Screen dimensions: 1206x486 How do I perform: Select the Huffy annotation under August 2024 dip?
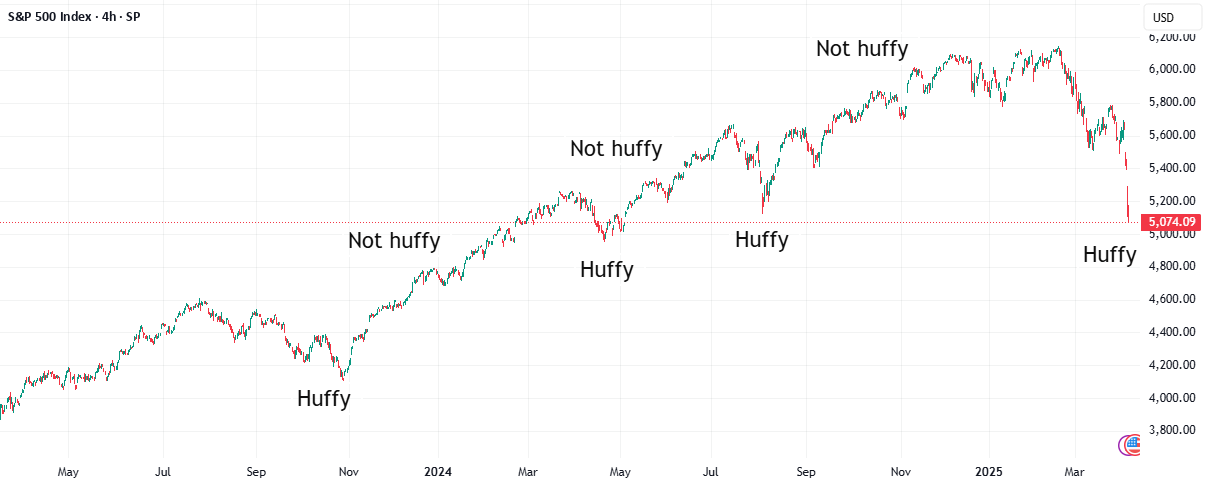click(762, 240)
